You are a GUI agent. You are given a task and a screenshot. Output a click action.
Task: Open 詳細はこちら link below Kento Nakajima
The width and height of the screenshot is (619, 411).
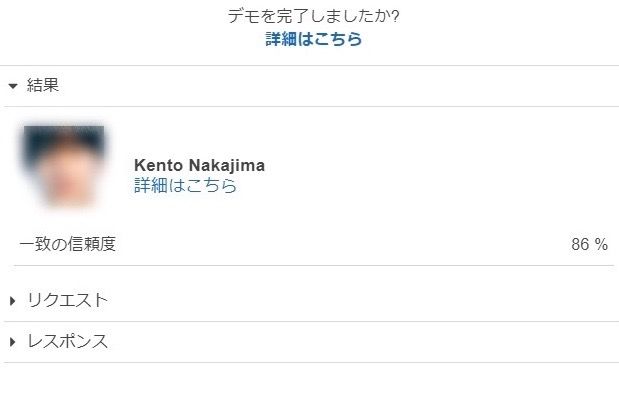pyautogui.click(x=185, y=186)
